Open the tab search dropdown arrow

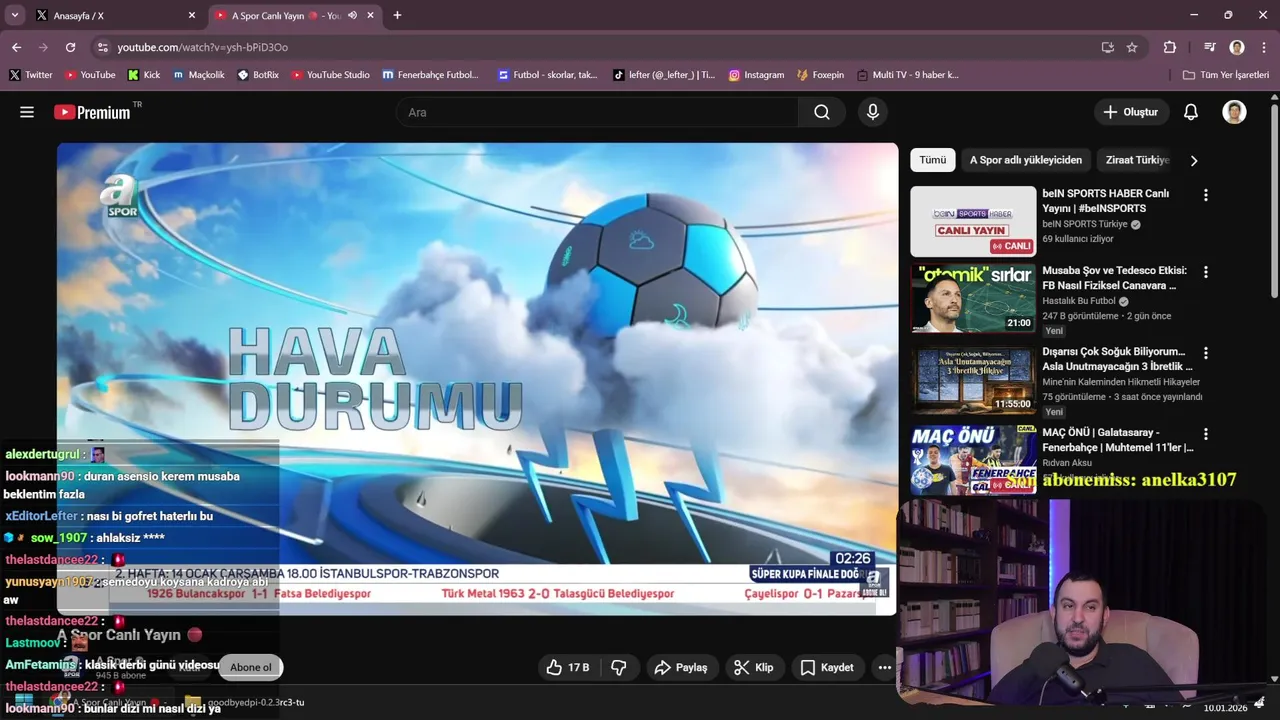click(x=14, y=15)
